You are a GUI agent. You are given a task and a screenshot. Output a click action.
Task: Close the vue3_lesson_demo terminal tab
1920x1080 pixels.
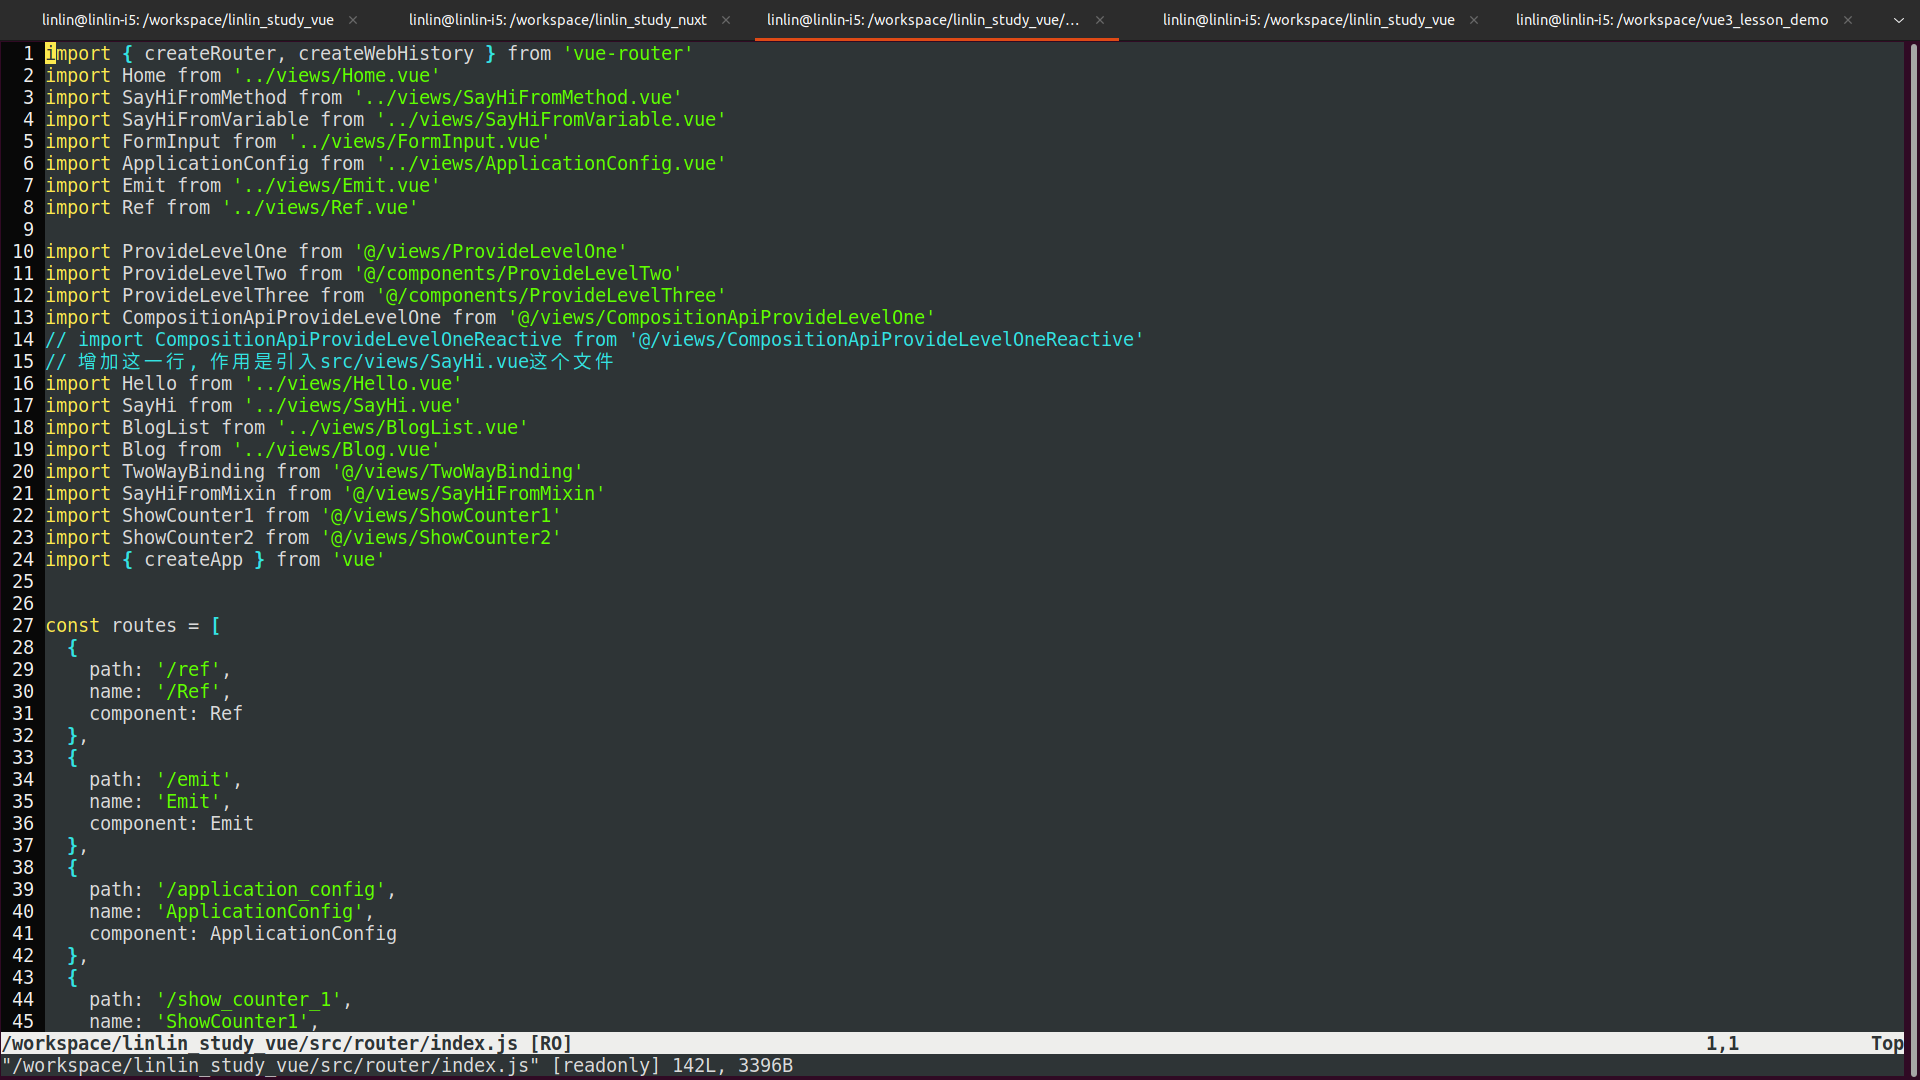[x=1848, y=20]
